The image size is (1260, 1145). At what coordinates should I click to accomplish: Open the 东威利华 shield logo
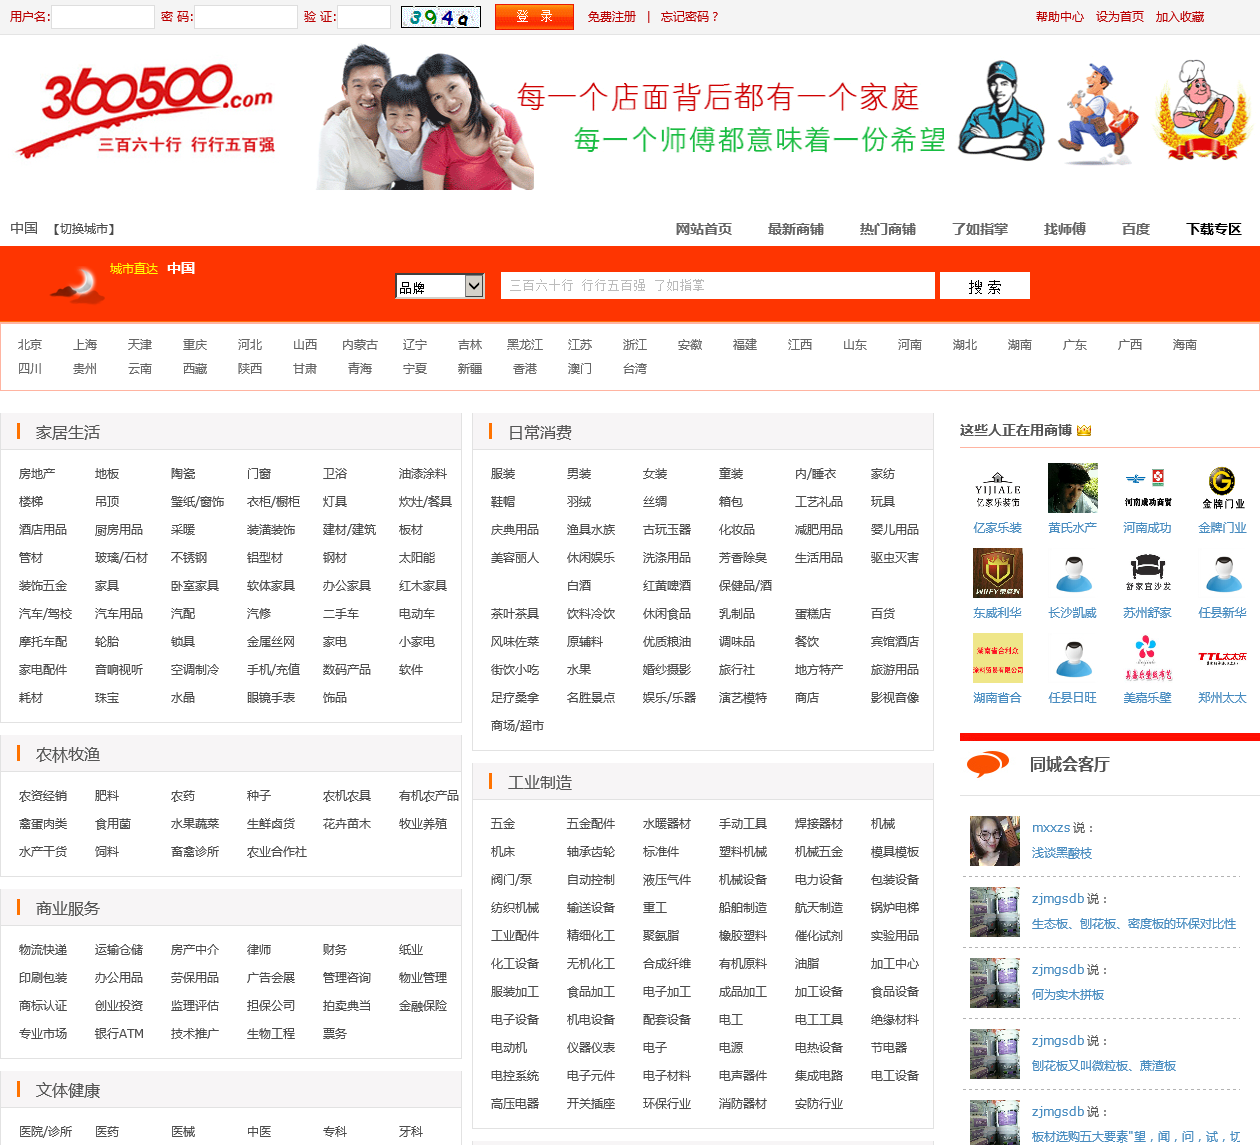click(997, 573)
